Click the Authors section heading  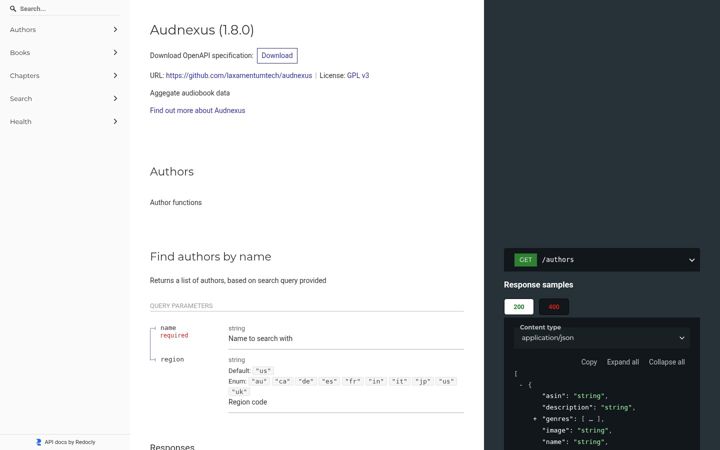pyautogui.click(x=172, y=172)
